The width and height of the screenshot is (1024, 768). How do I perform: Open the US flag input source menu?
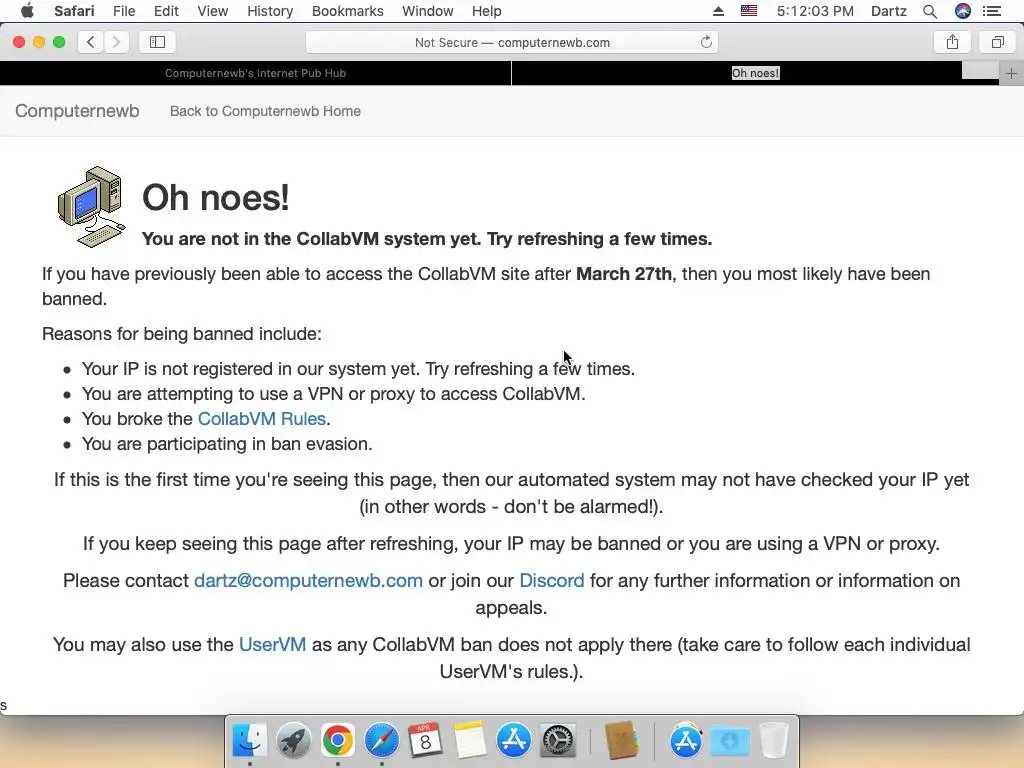click(749, 11)
